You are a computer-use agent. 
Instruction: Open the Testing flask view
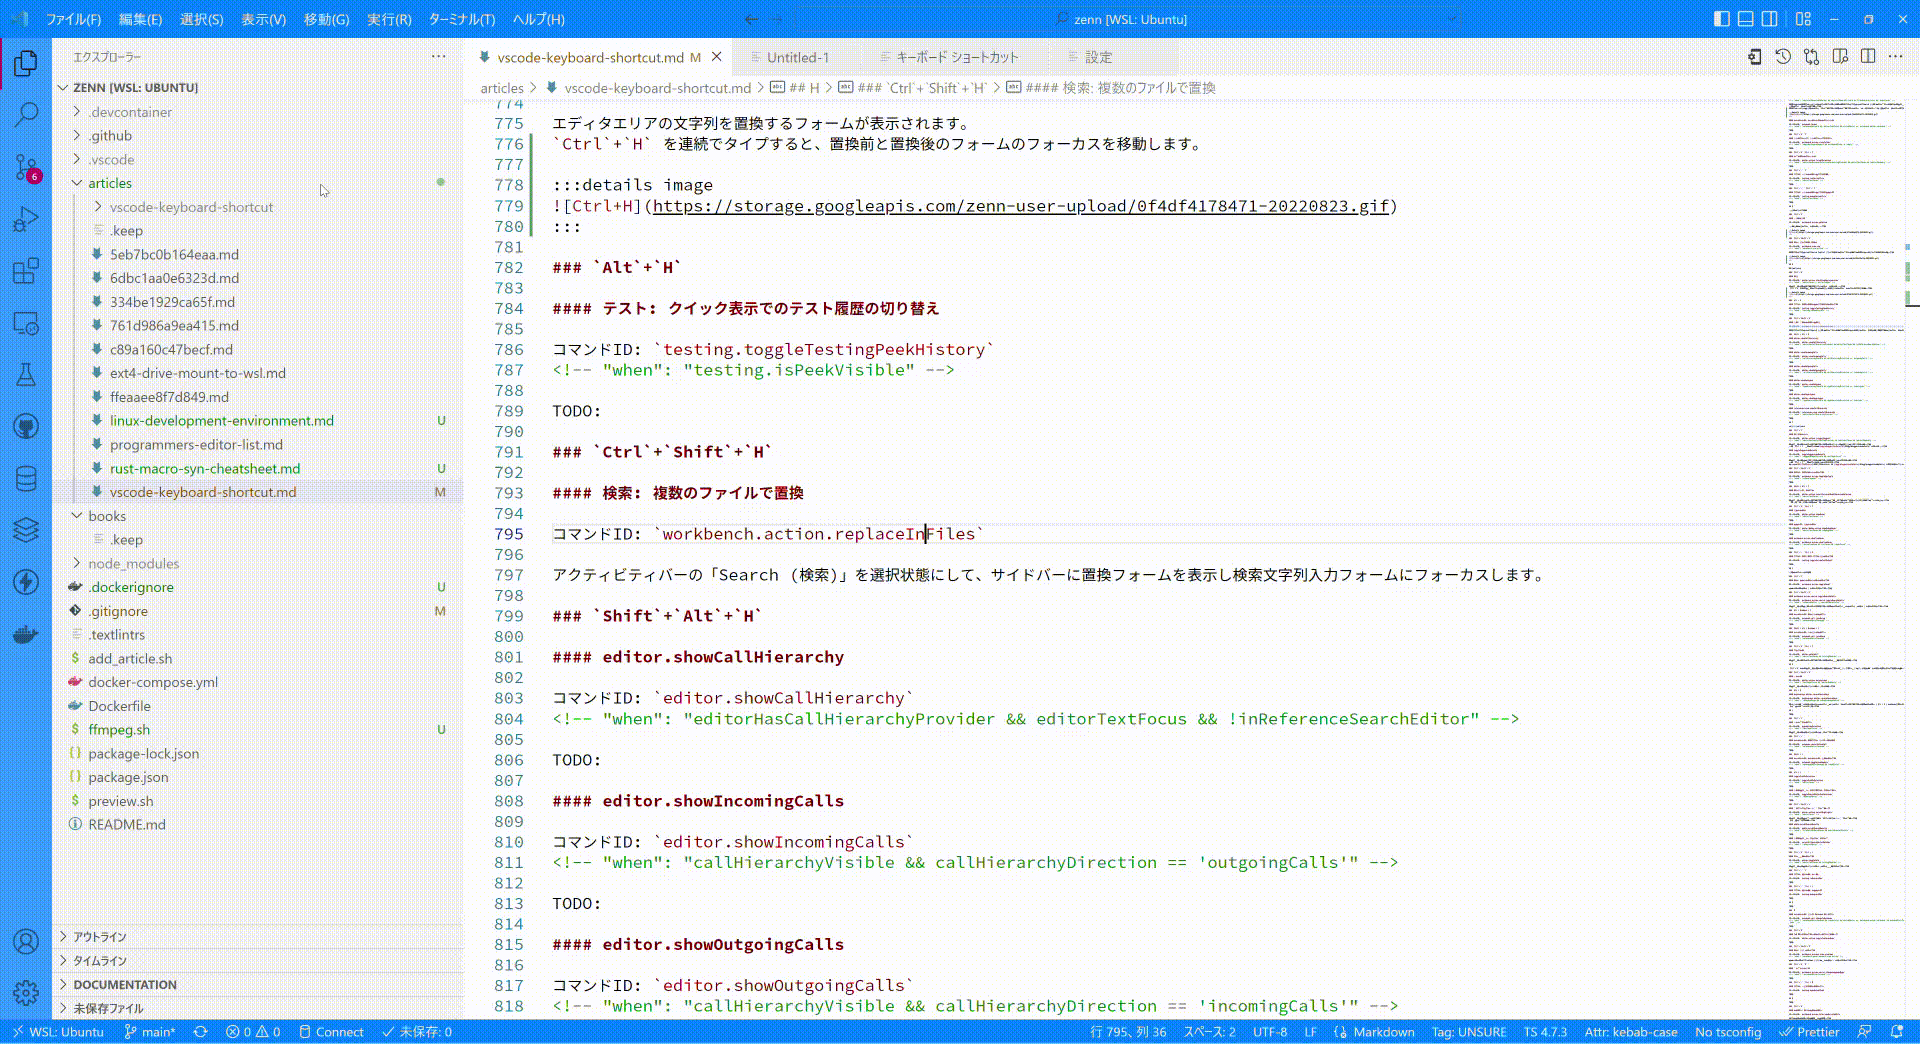click(26, 375)
